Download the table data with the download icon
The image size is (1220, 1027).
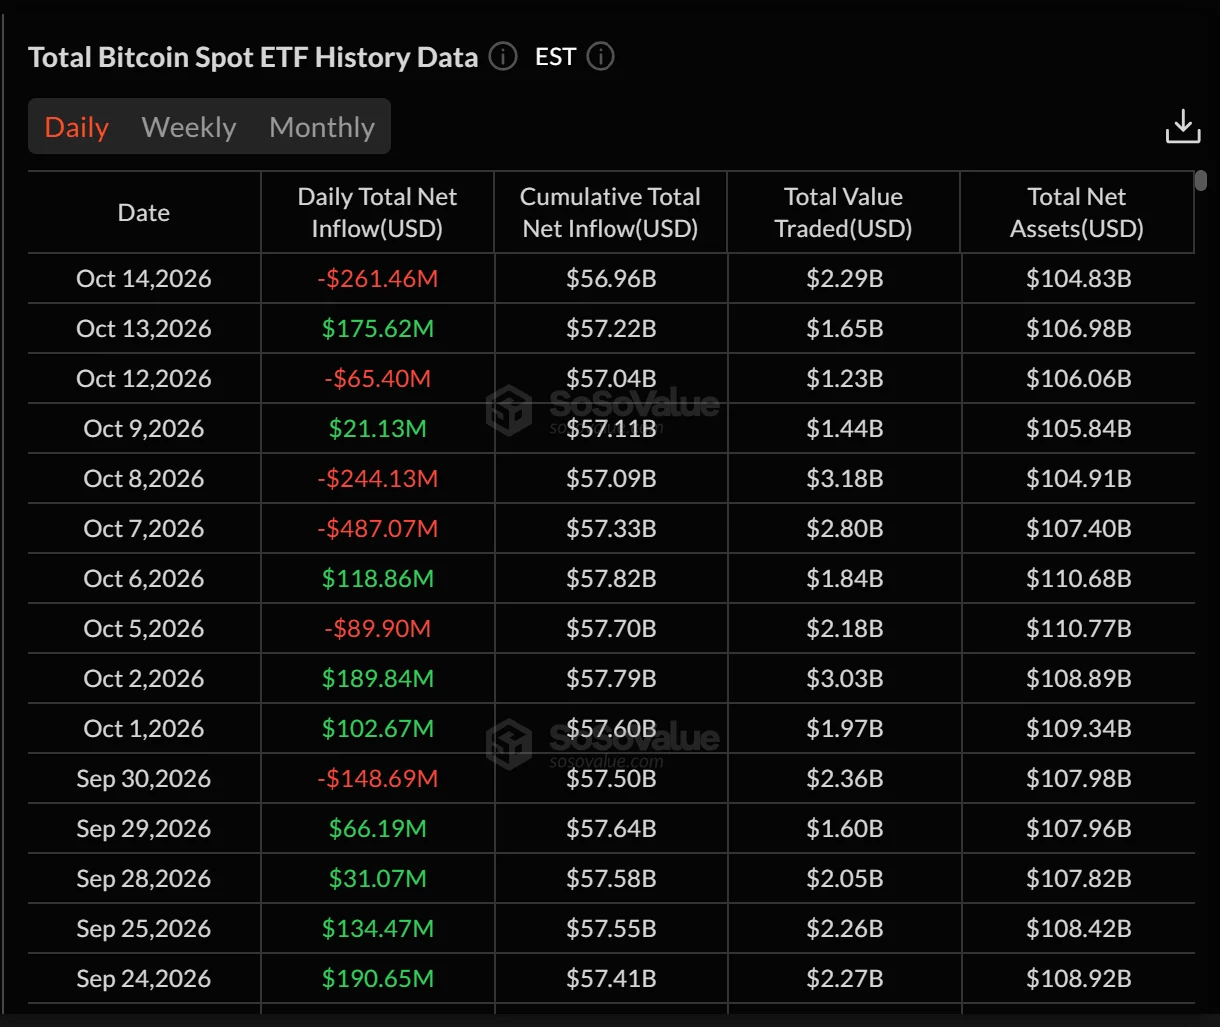pyautogui.click(x=1183, y=127)
